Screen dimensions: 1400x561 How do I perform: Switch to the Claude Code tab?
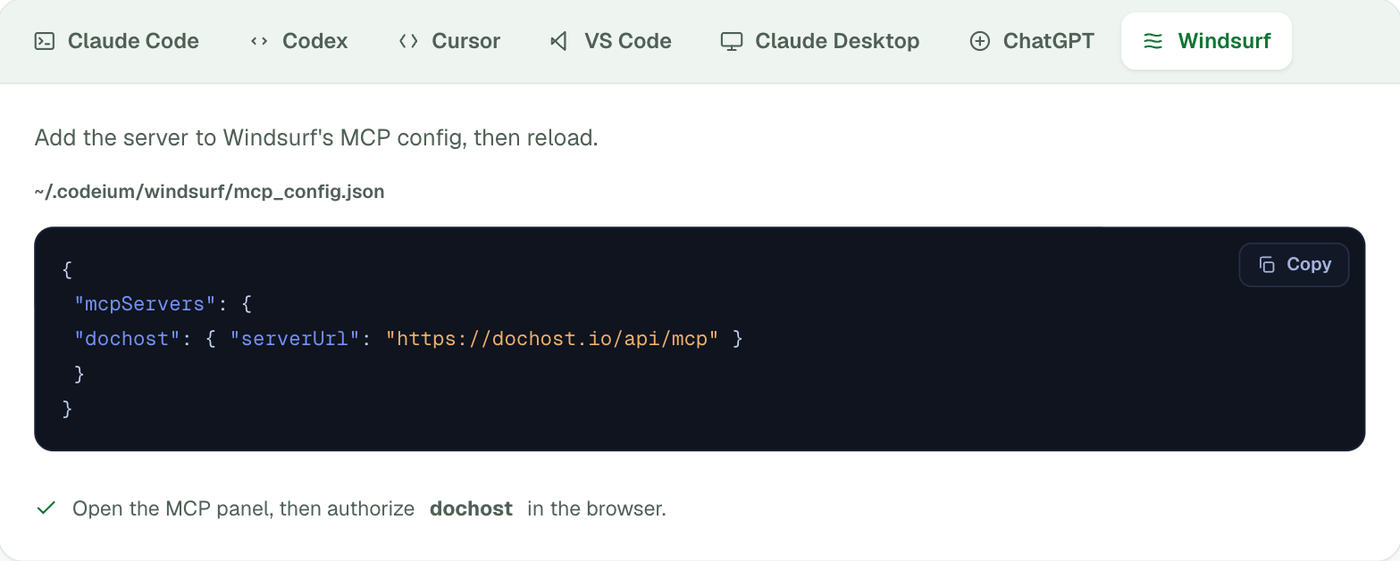pyautogui.click(x=116, y=41)
